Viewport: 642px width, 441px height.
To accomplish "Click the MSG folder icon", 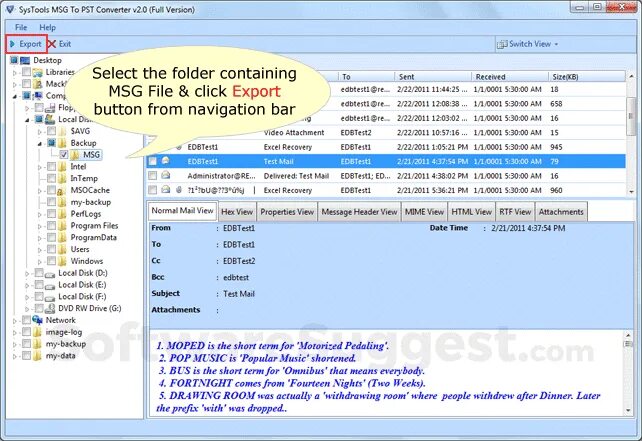I will [75, 155].
